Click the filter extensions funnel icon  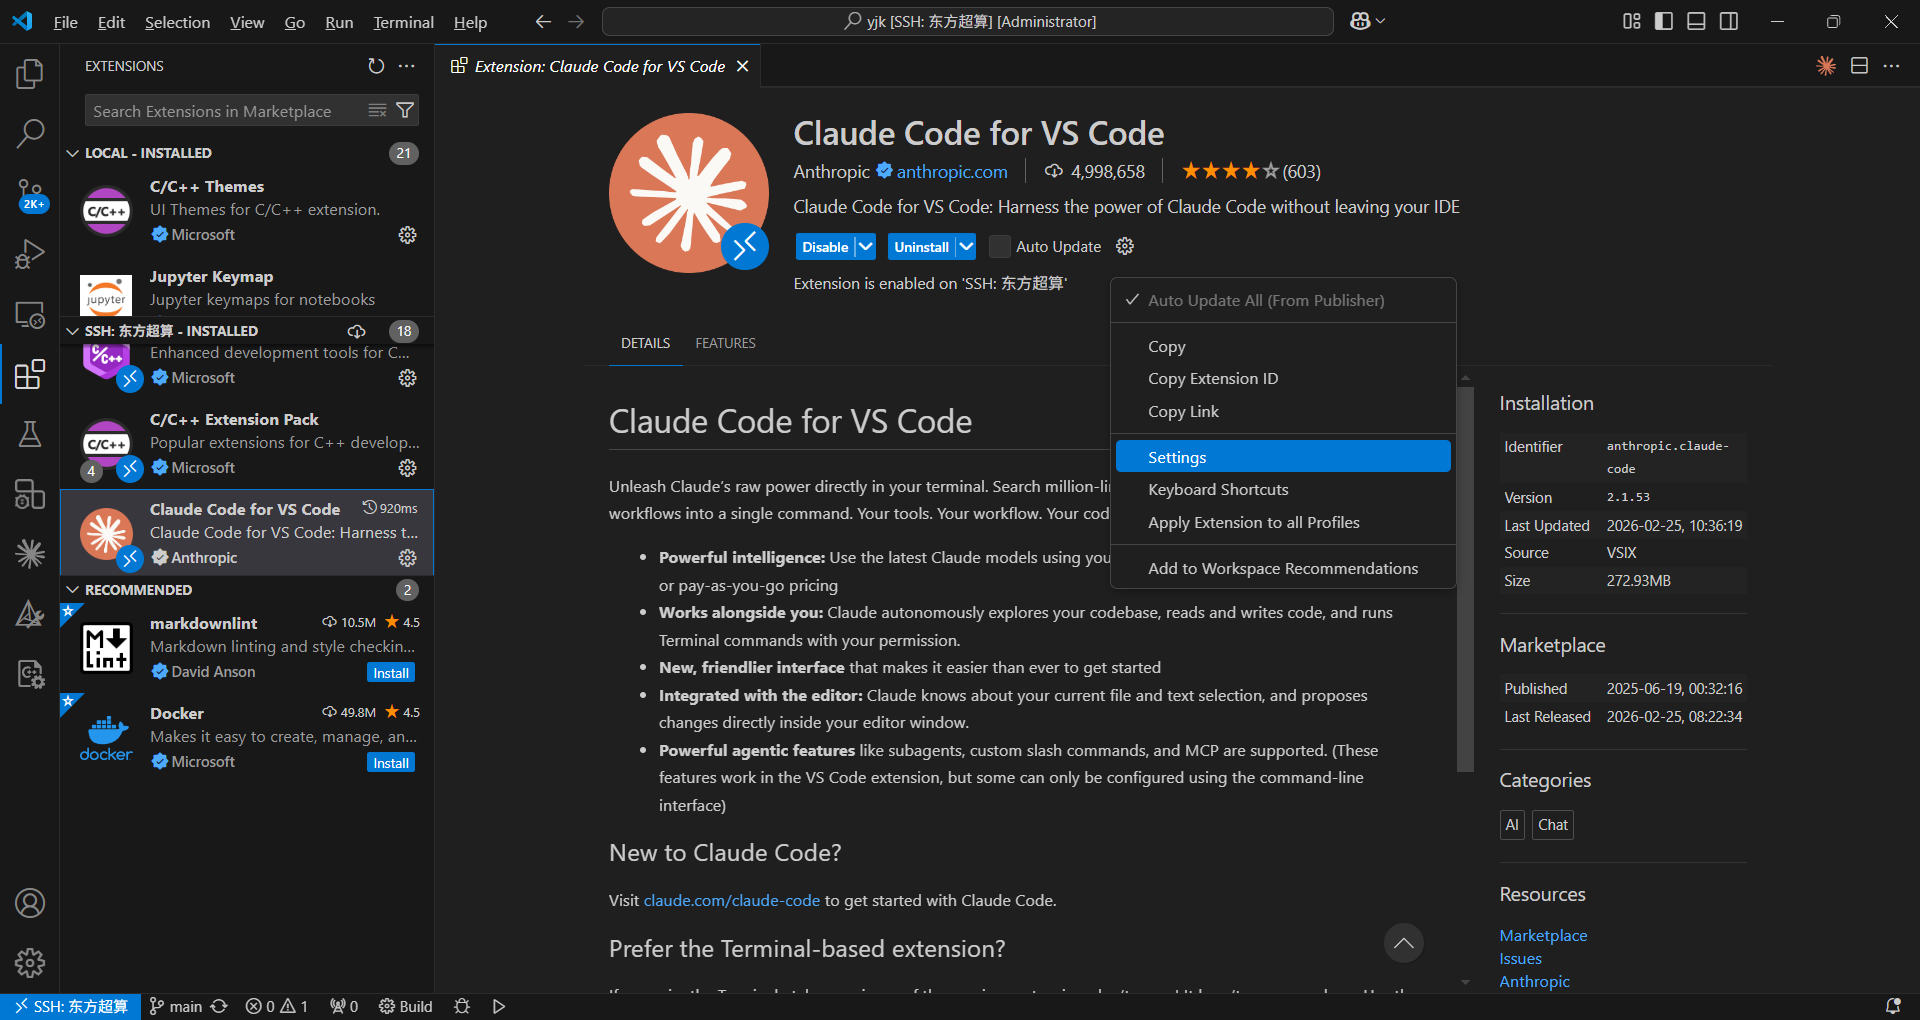[405, 111]
